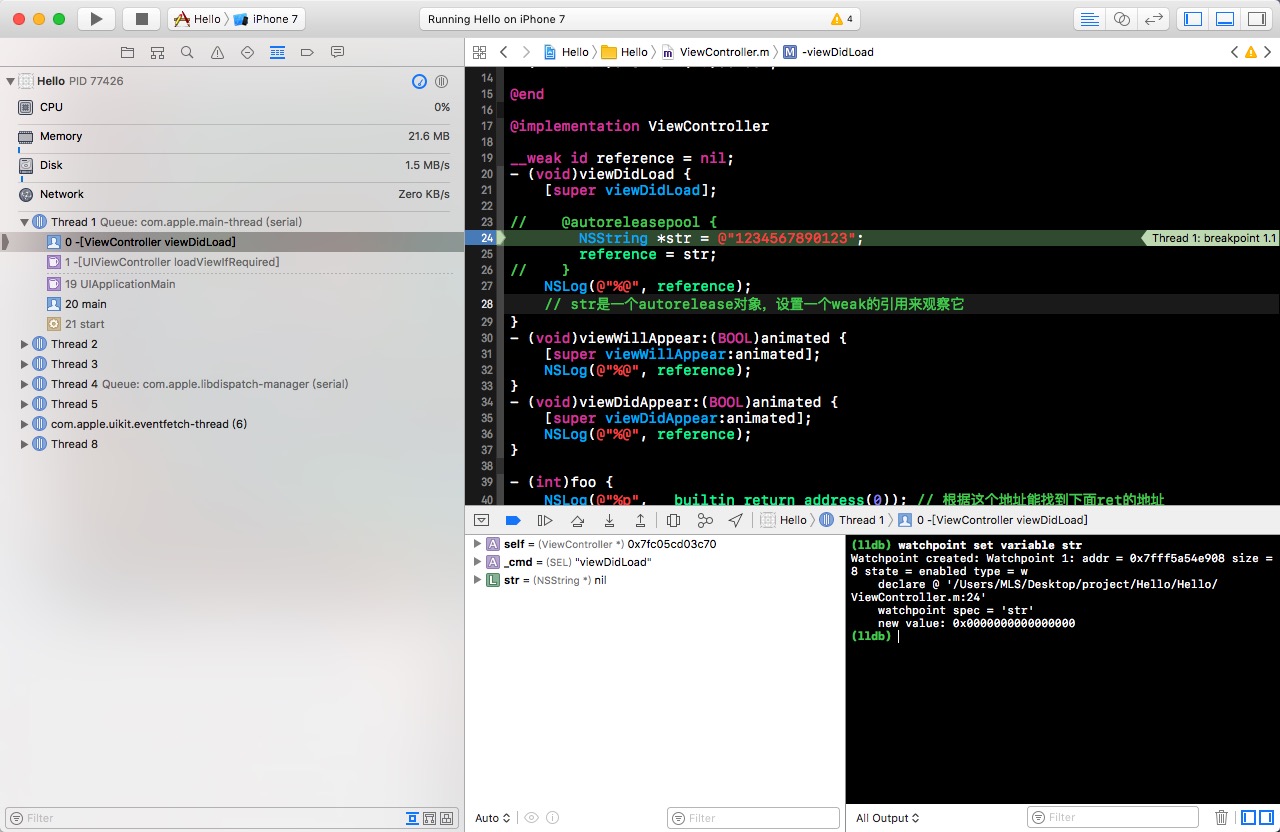Toggle the left navigator panel visibility
The width and height of the screenshot is (1280, 832).
[1192, 19]
